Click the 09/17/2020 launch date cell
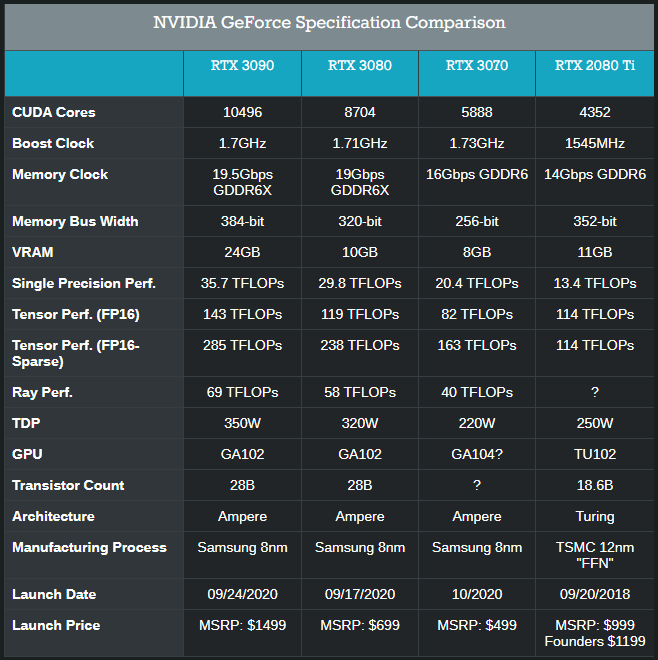This screenshot has height=660, width=658. (360, 595)
